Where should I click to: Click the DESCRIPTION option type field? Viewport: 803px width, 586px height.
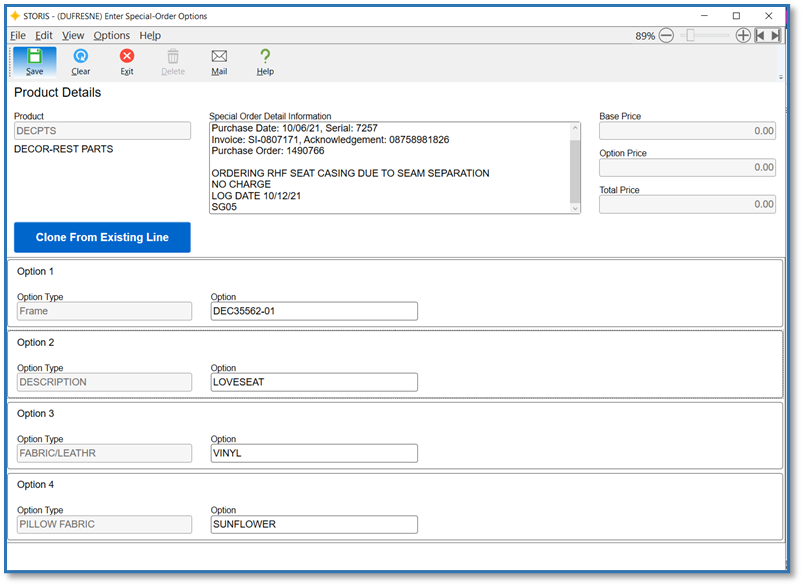coord(104,382)
